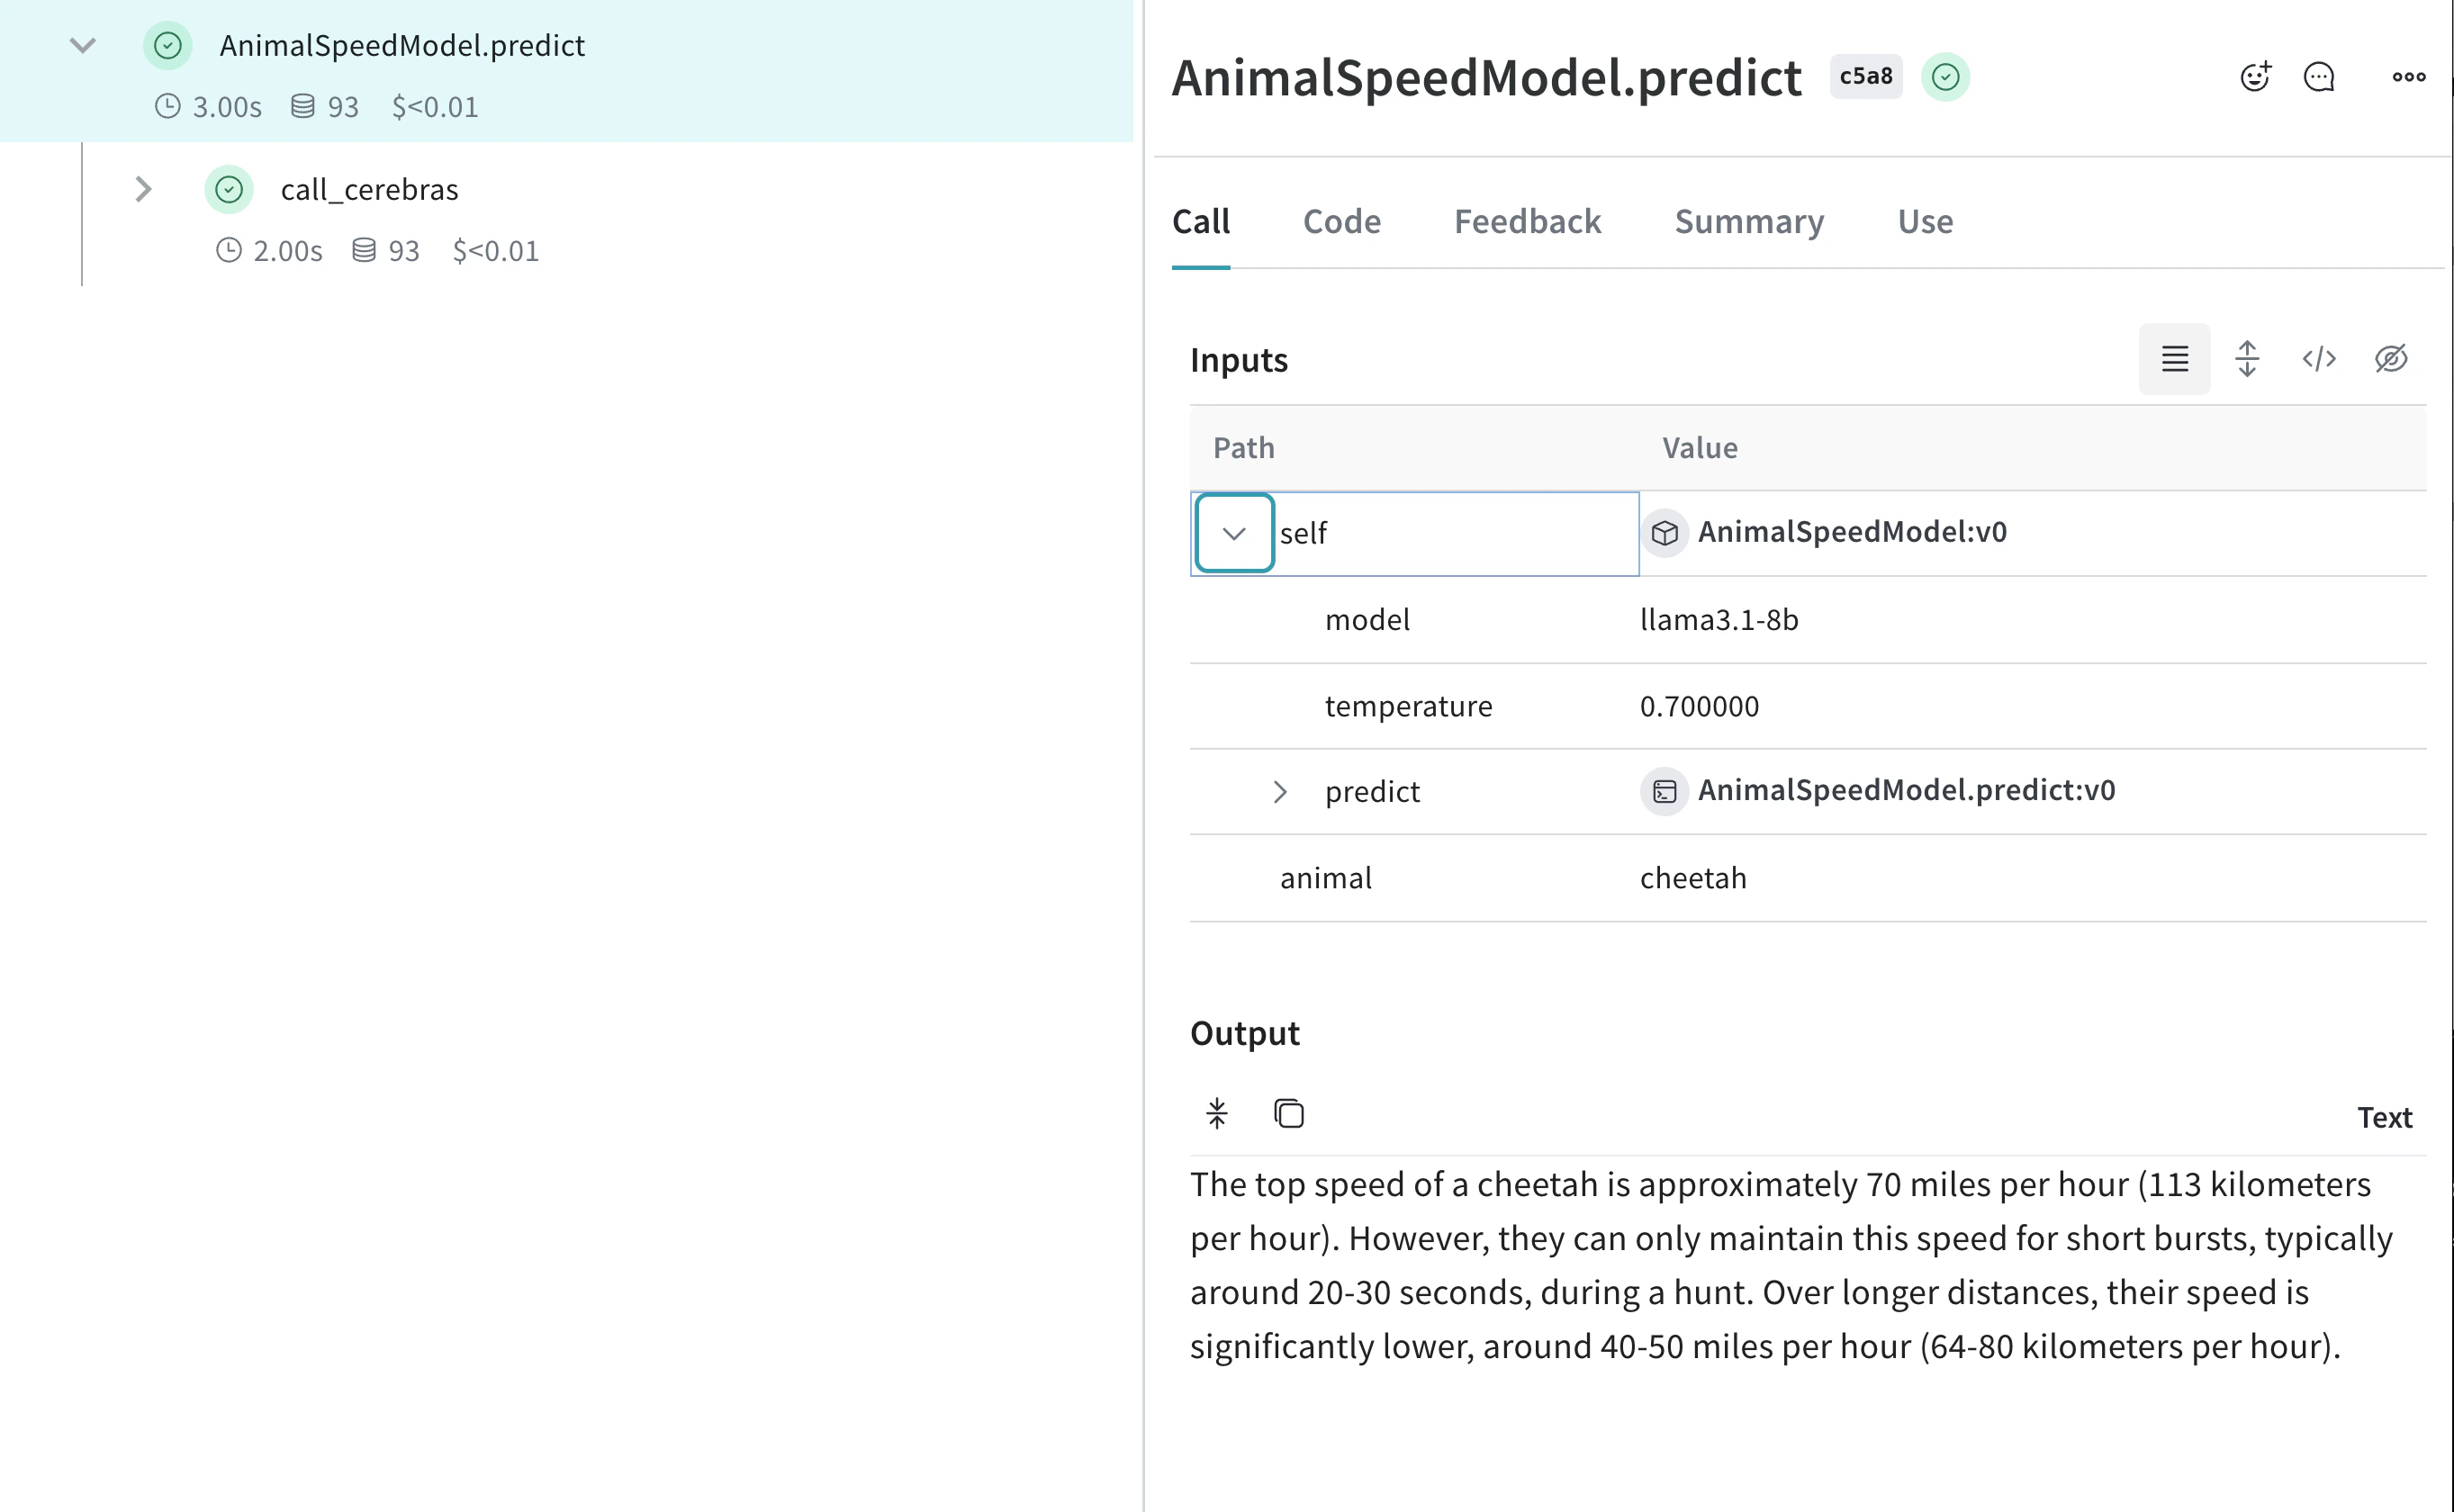The image size is (2454, 1512).
Task: Click the expand-all rows arrows icon
Action: (2247, 359)
